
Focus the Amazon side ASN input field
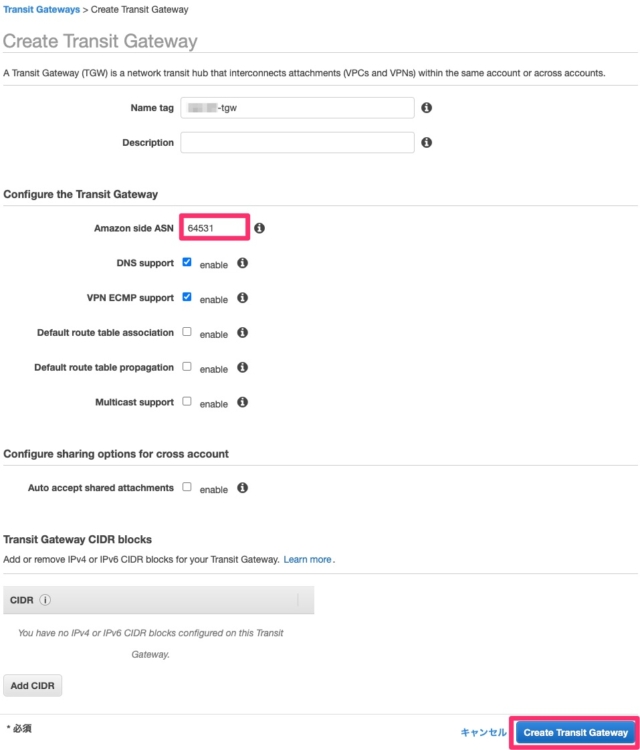[215, 228]
